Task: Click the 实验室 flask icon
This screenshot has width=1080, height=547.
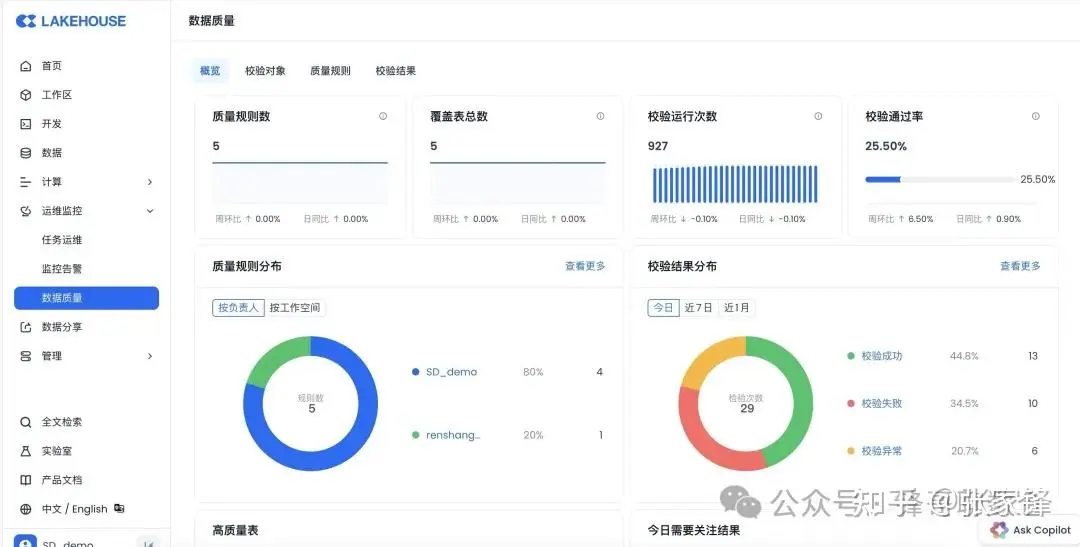Action: tap(25, 451)
